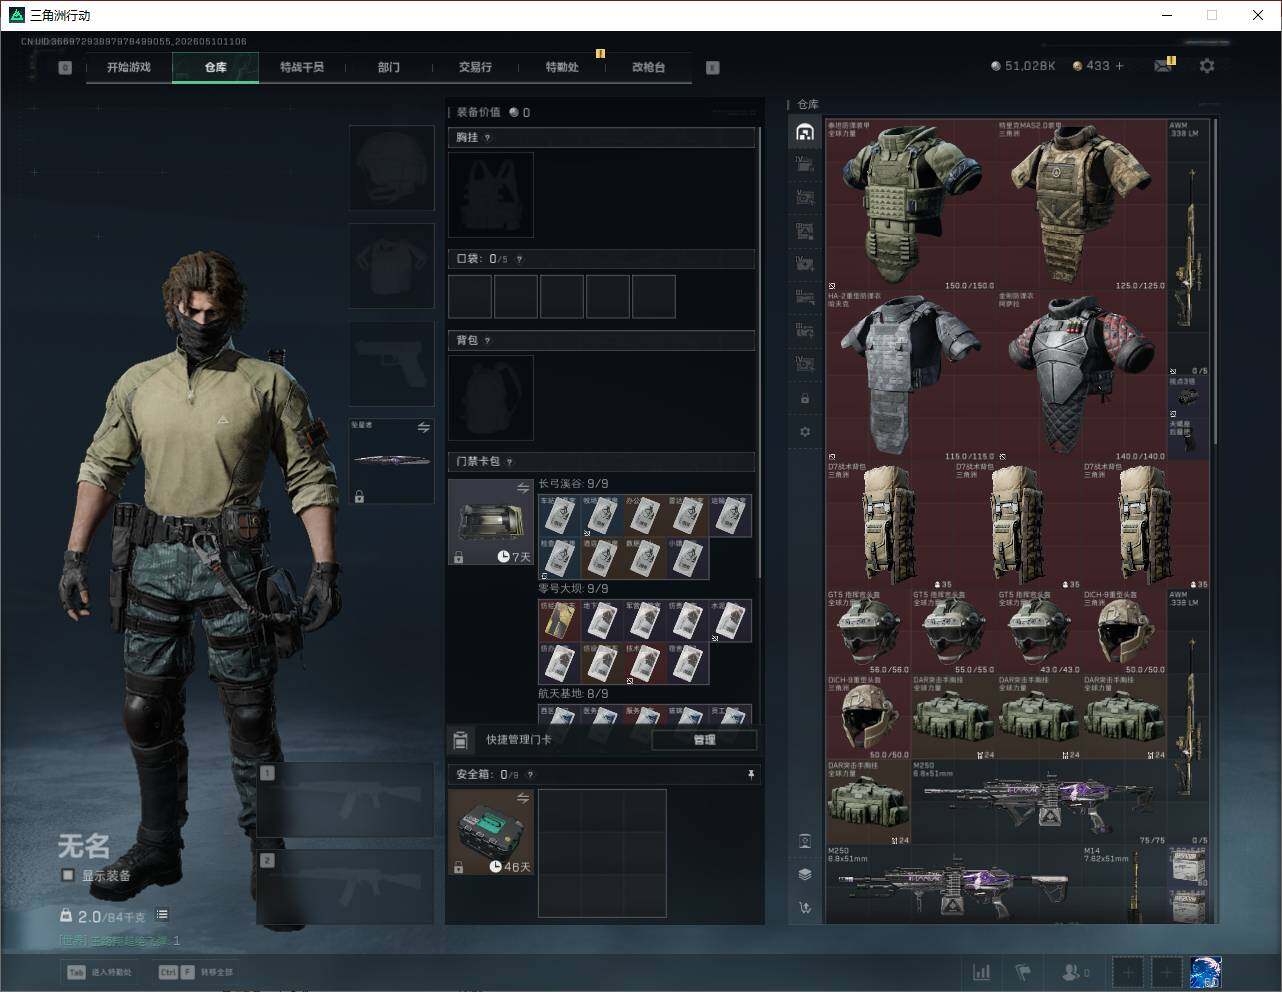Click the padlock icon in warehouse sidebar
Image resolution: width=1282 pixels, height=992 pixels.
pos(805,399)
